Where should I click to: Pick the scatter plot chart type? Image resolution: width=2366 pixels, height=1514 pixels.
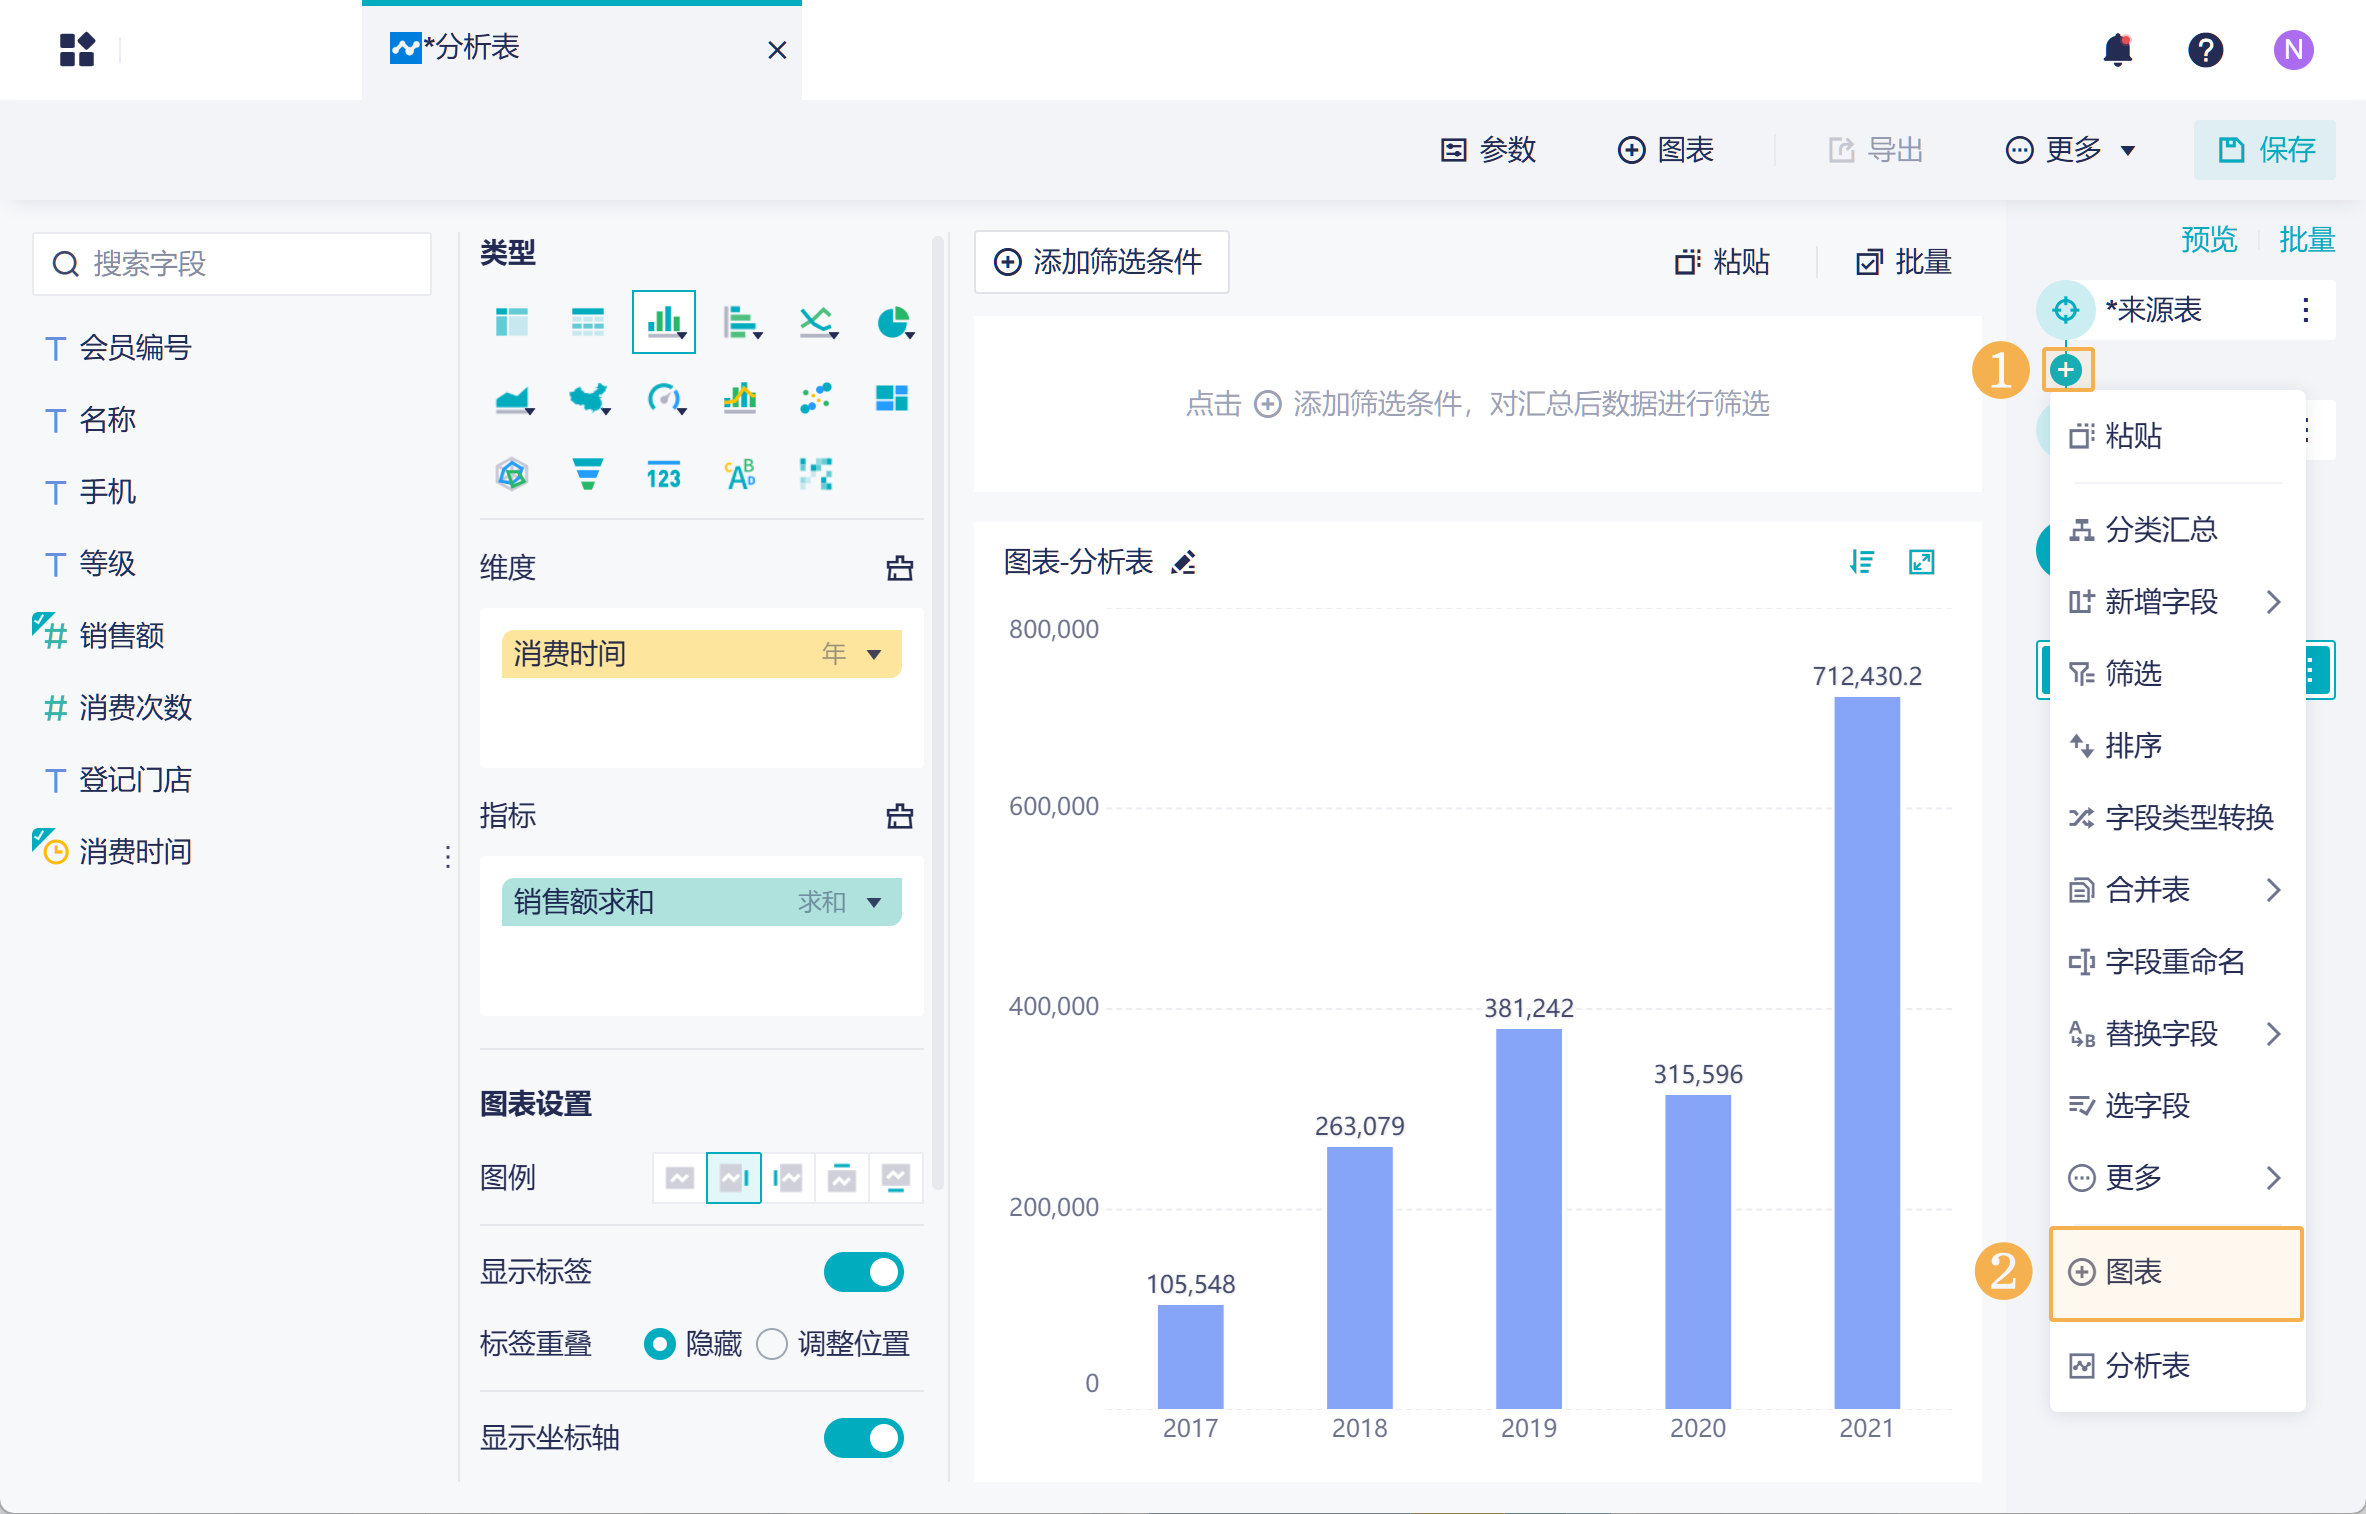tap(816, 398)
